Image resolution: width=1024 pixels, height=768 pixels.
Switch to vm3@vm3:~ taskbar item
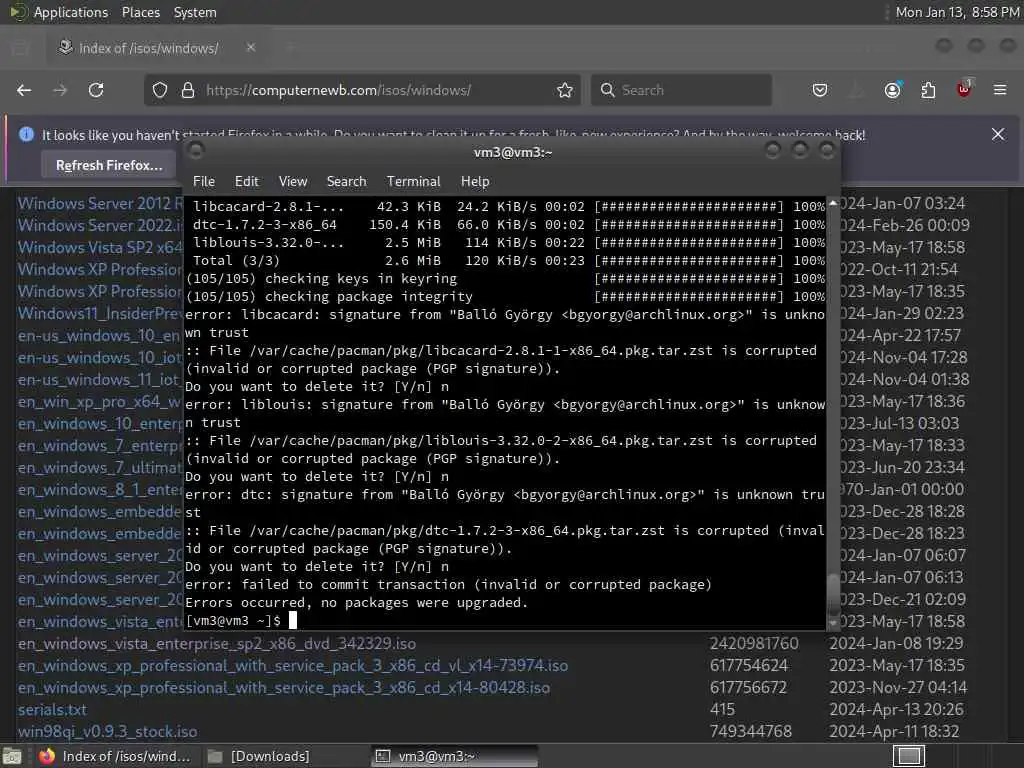pyautogui.click(x=455, y=756)
